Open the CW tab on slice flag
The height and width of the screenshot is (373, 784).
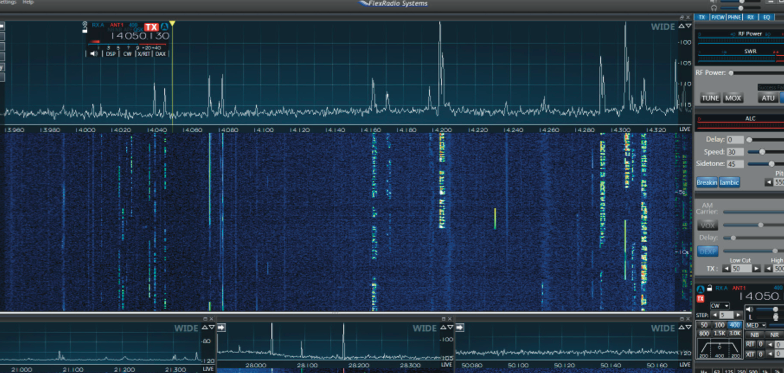127,54
